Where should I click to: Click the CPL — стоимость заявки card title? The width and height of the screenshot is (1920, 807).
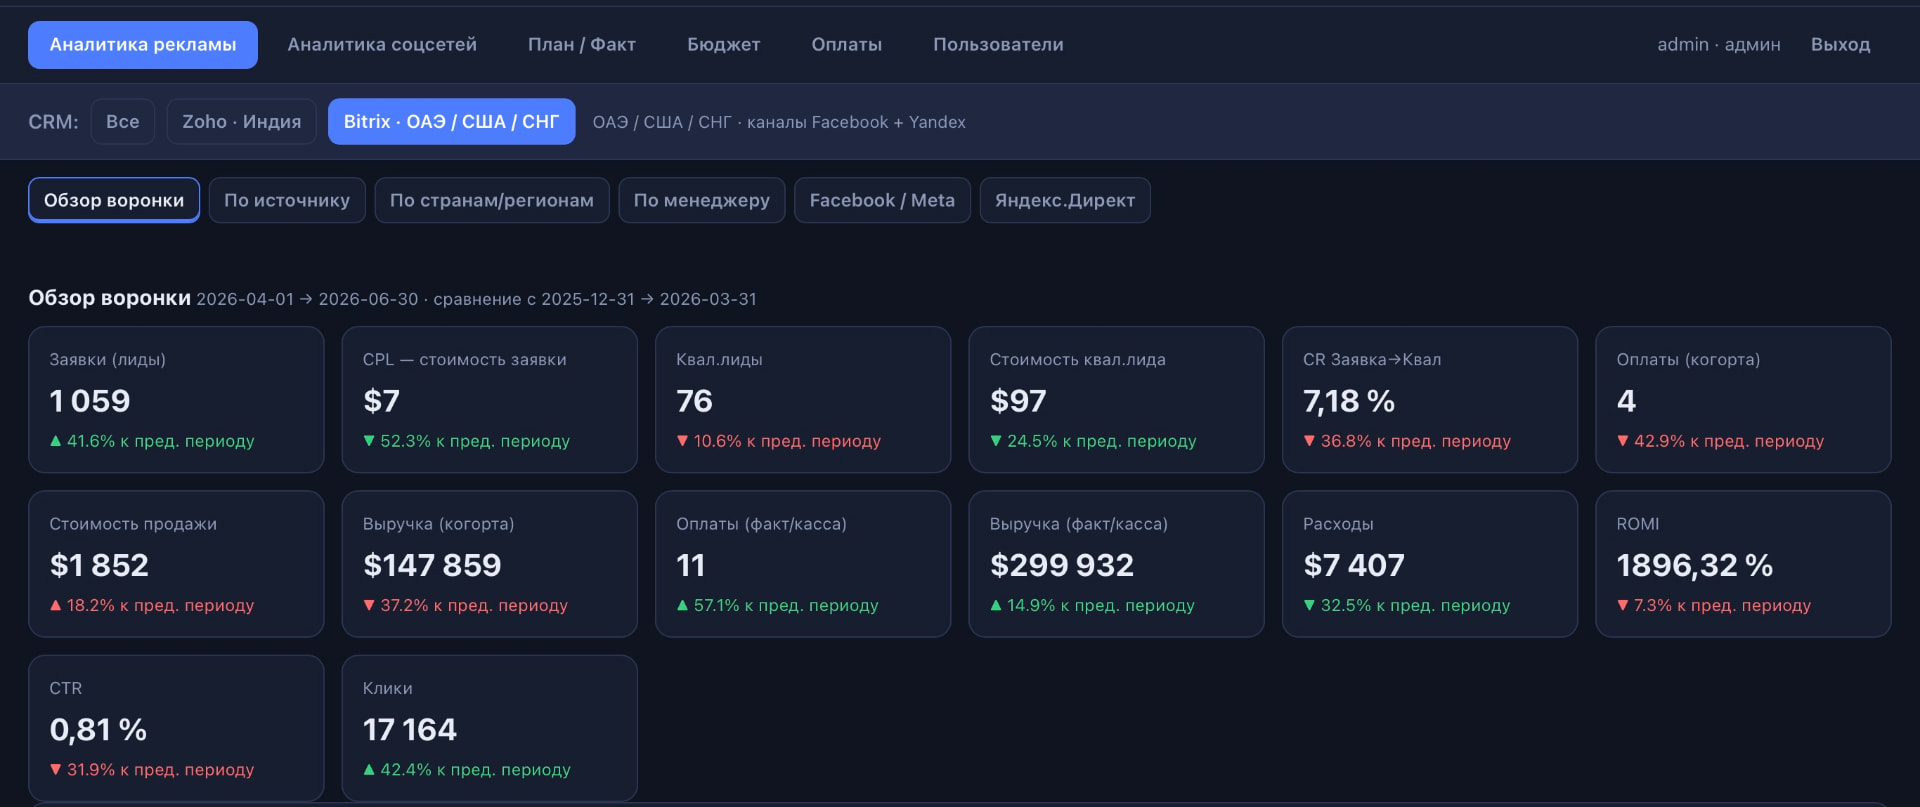click(x=464, y=360)
